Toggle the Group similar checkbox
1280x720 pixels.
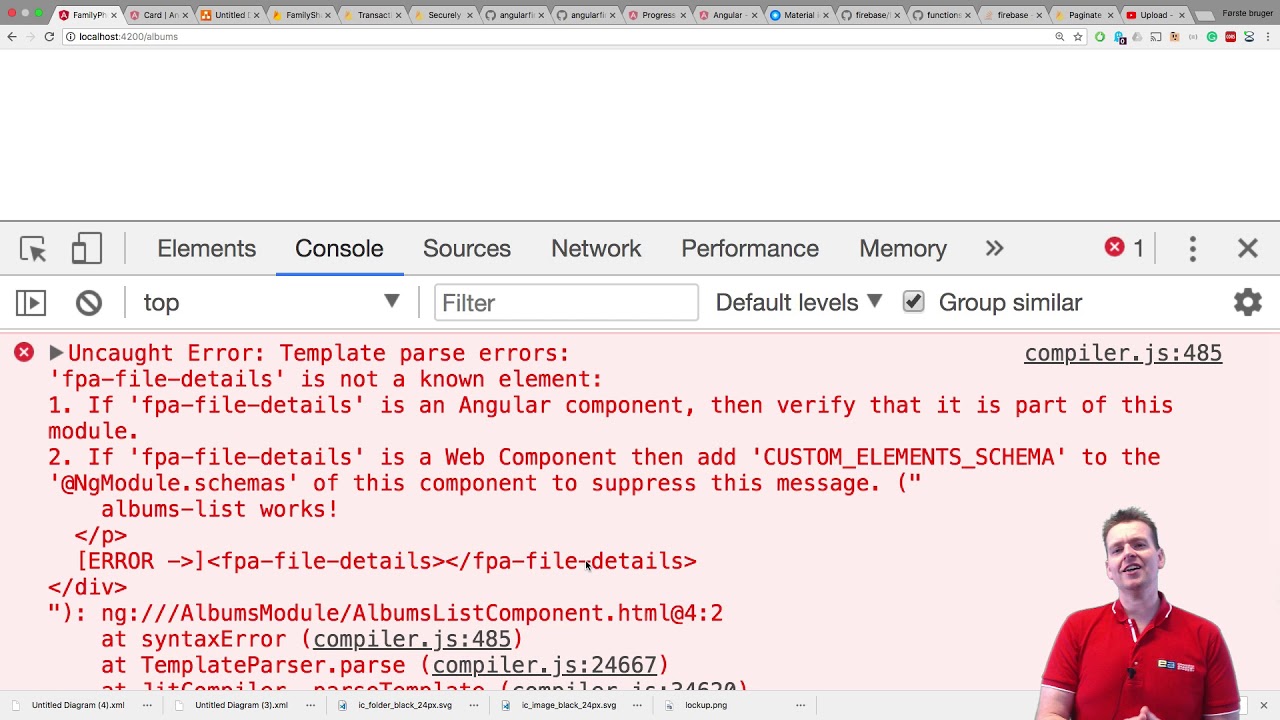point(913,302)
